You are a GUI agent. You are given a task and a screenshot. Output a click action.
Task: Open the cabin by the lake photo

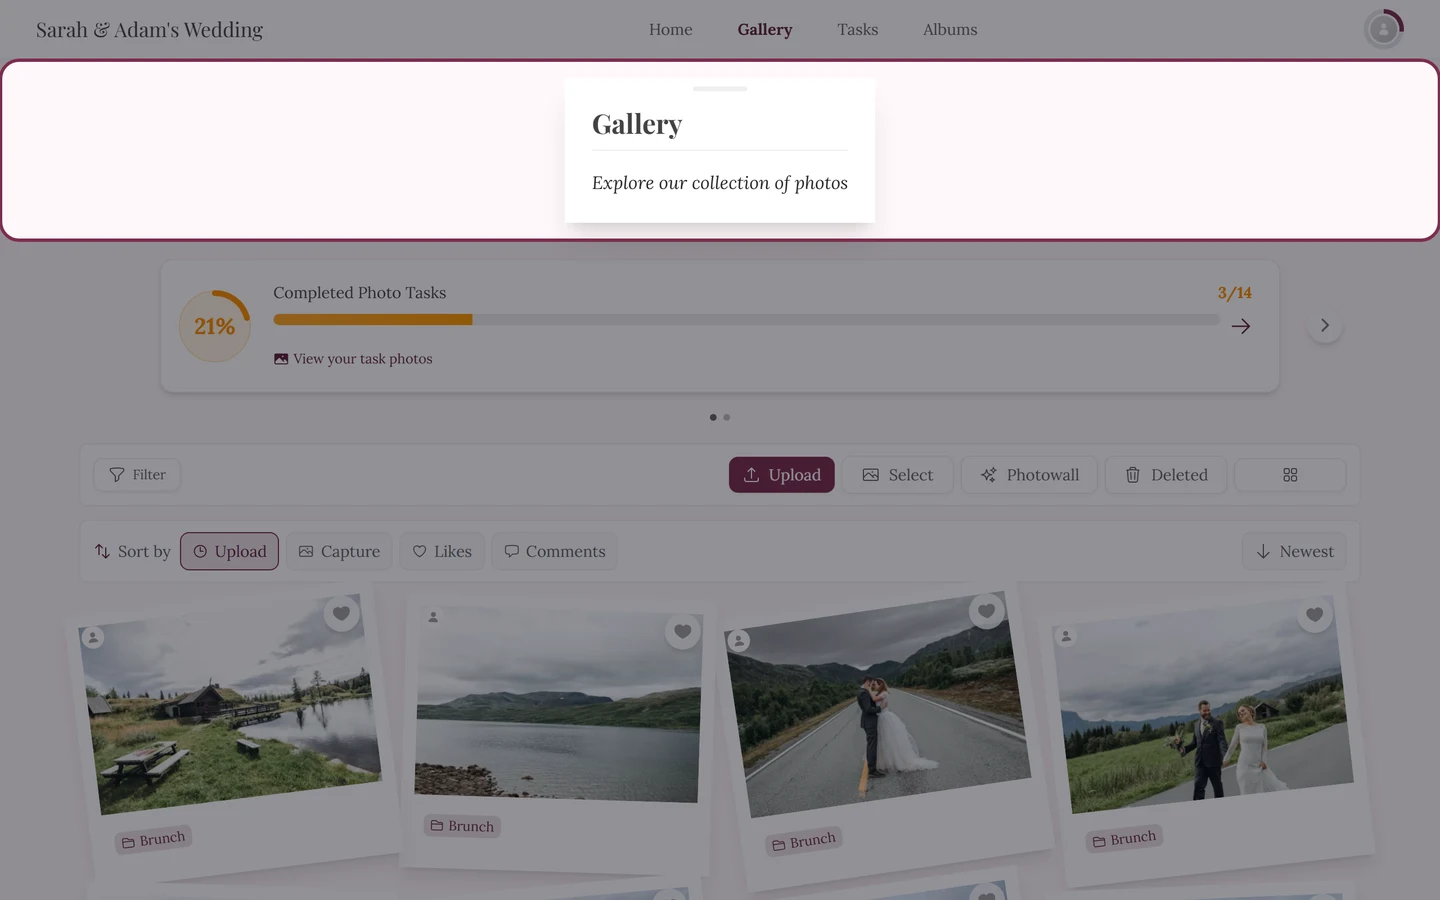tap(229, 705)
